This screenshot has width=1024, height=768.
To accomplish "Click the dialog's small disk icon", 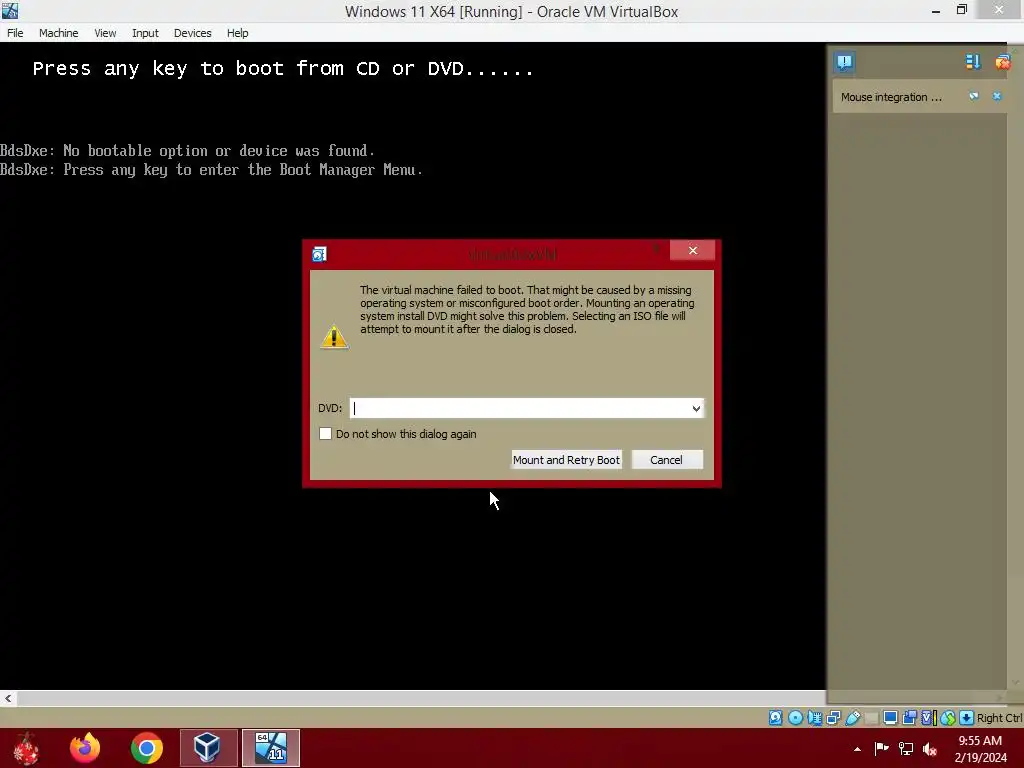I will click(319, 254).
